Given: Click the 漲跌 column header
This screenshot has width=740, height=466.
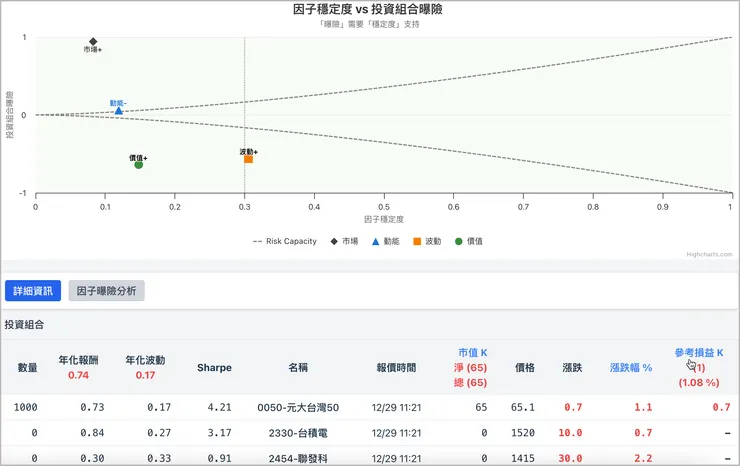Looking at the screenshot, I should click(x=572, y=367).
